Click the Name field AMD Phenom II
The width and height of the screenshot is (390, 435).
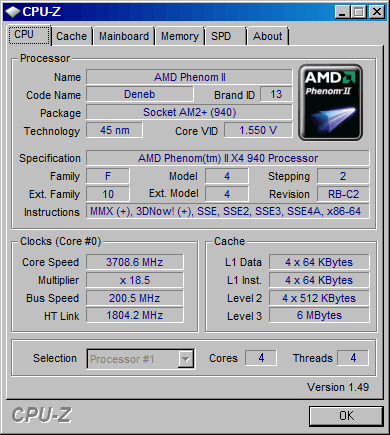pos(189,77)
